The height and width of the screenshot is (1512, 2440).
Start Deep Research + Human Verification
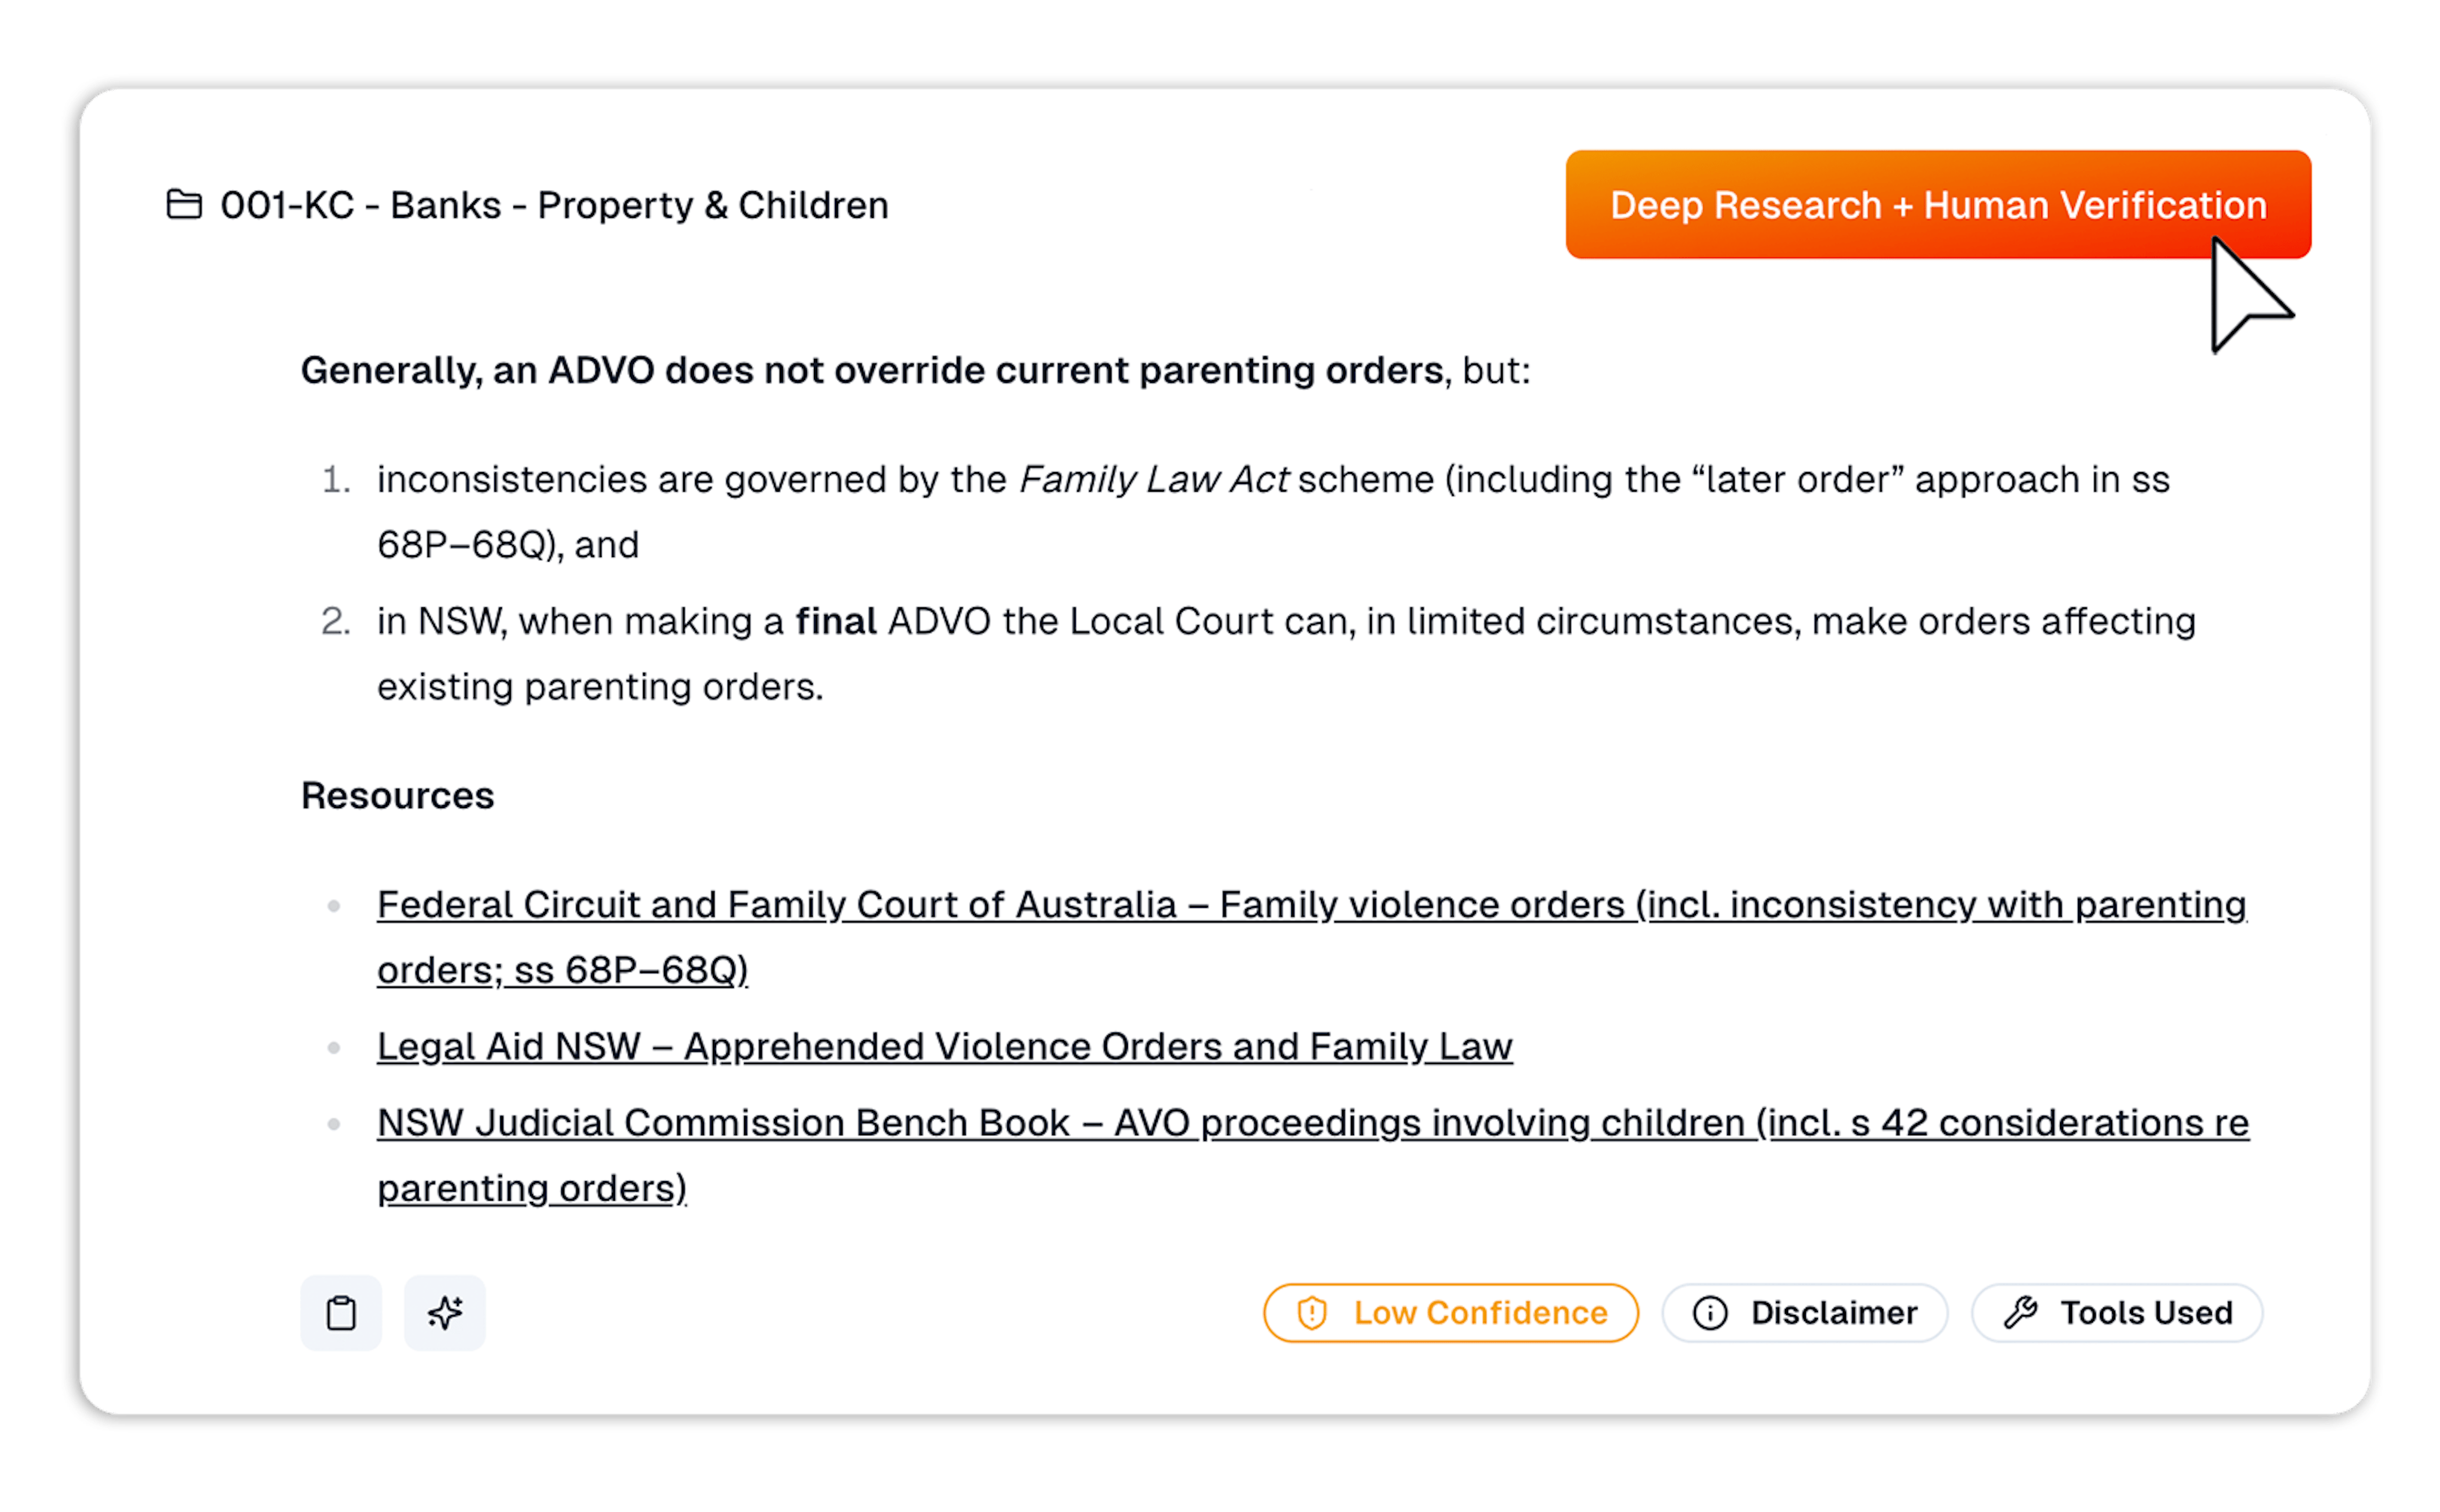(x=1937, y=205)
